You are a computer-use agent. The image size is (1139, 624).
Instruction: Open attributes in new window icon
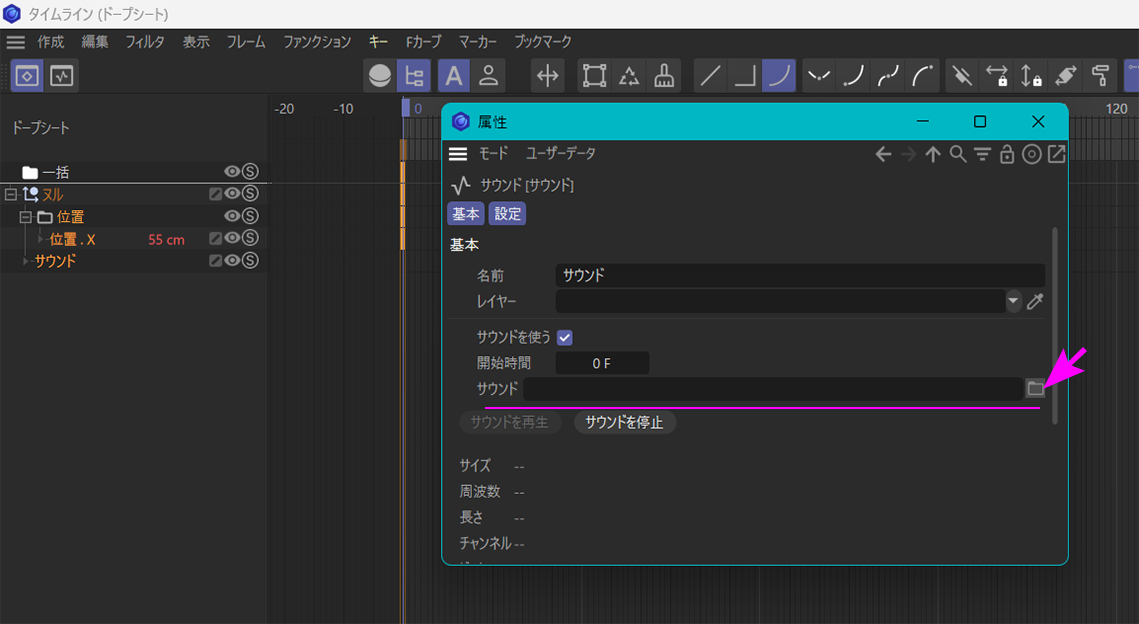pyautogui.click(x=1056, y=154)
